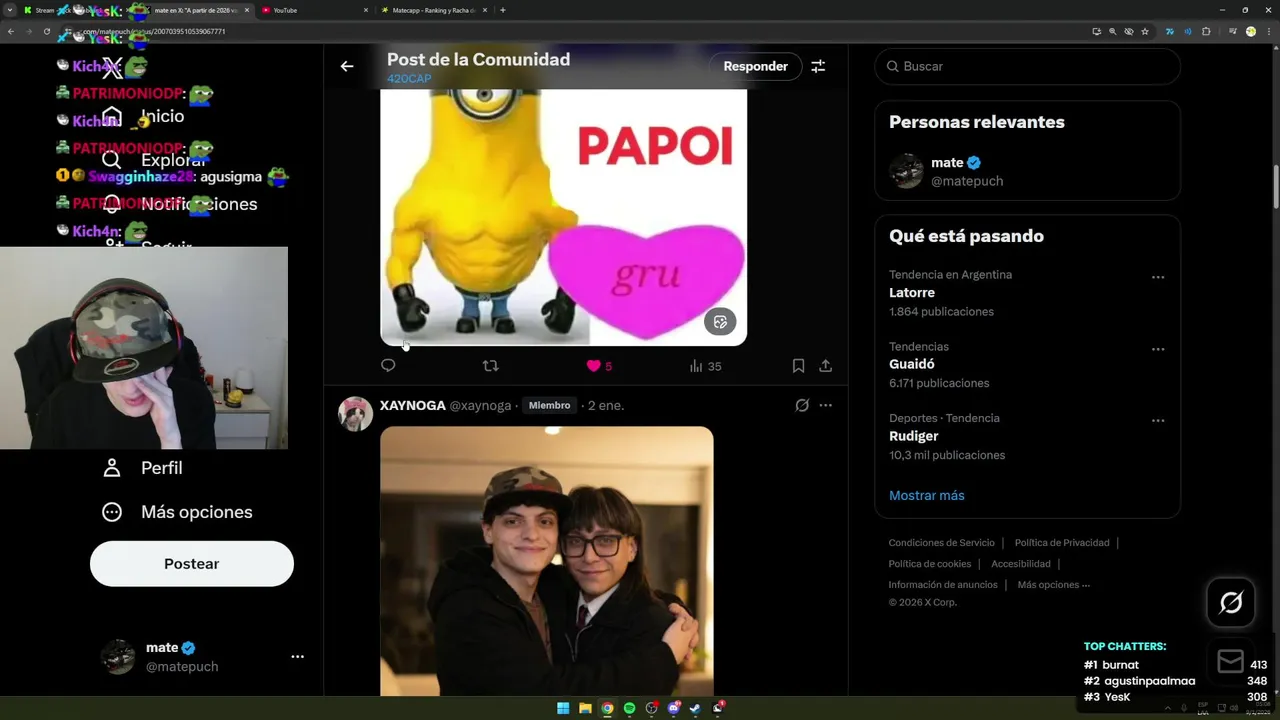Screen dimensions: 1280x720
Task: More options for the Latorre trend
Action: pyautogui.click(x=1158, y=277)
